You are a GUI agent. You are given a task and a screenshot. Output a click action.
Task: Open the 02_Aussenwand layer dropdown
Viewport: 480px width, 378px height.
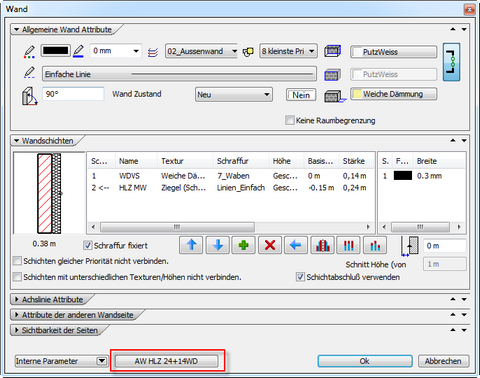201,51
